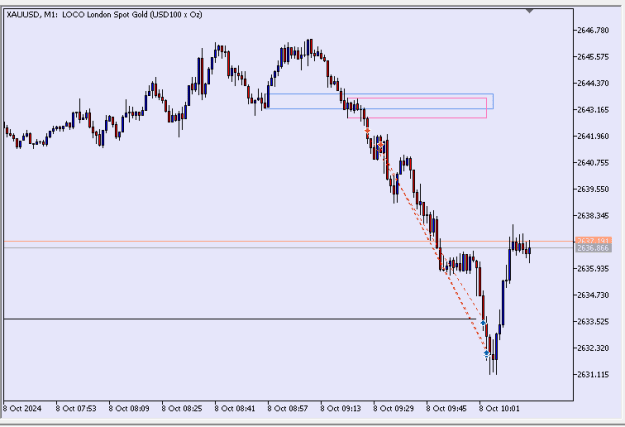The image size is (625, 427).
Task: Click the 2644.370 price scale label
Action: (x=593, y=83)
